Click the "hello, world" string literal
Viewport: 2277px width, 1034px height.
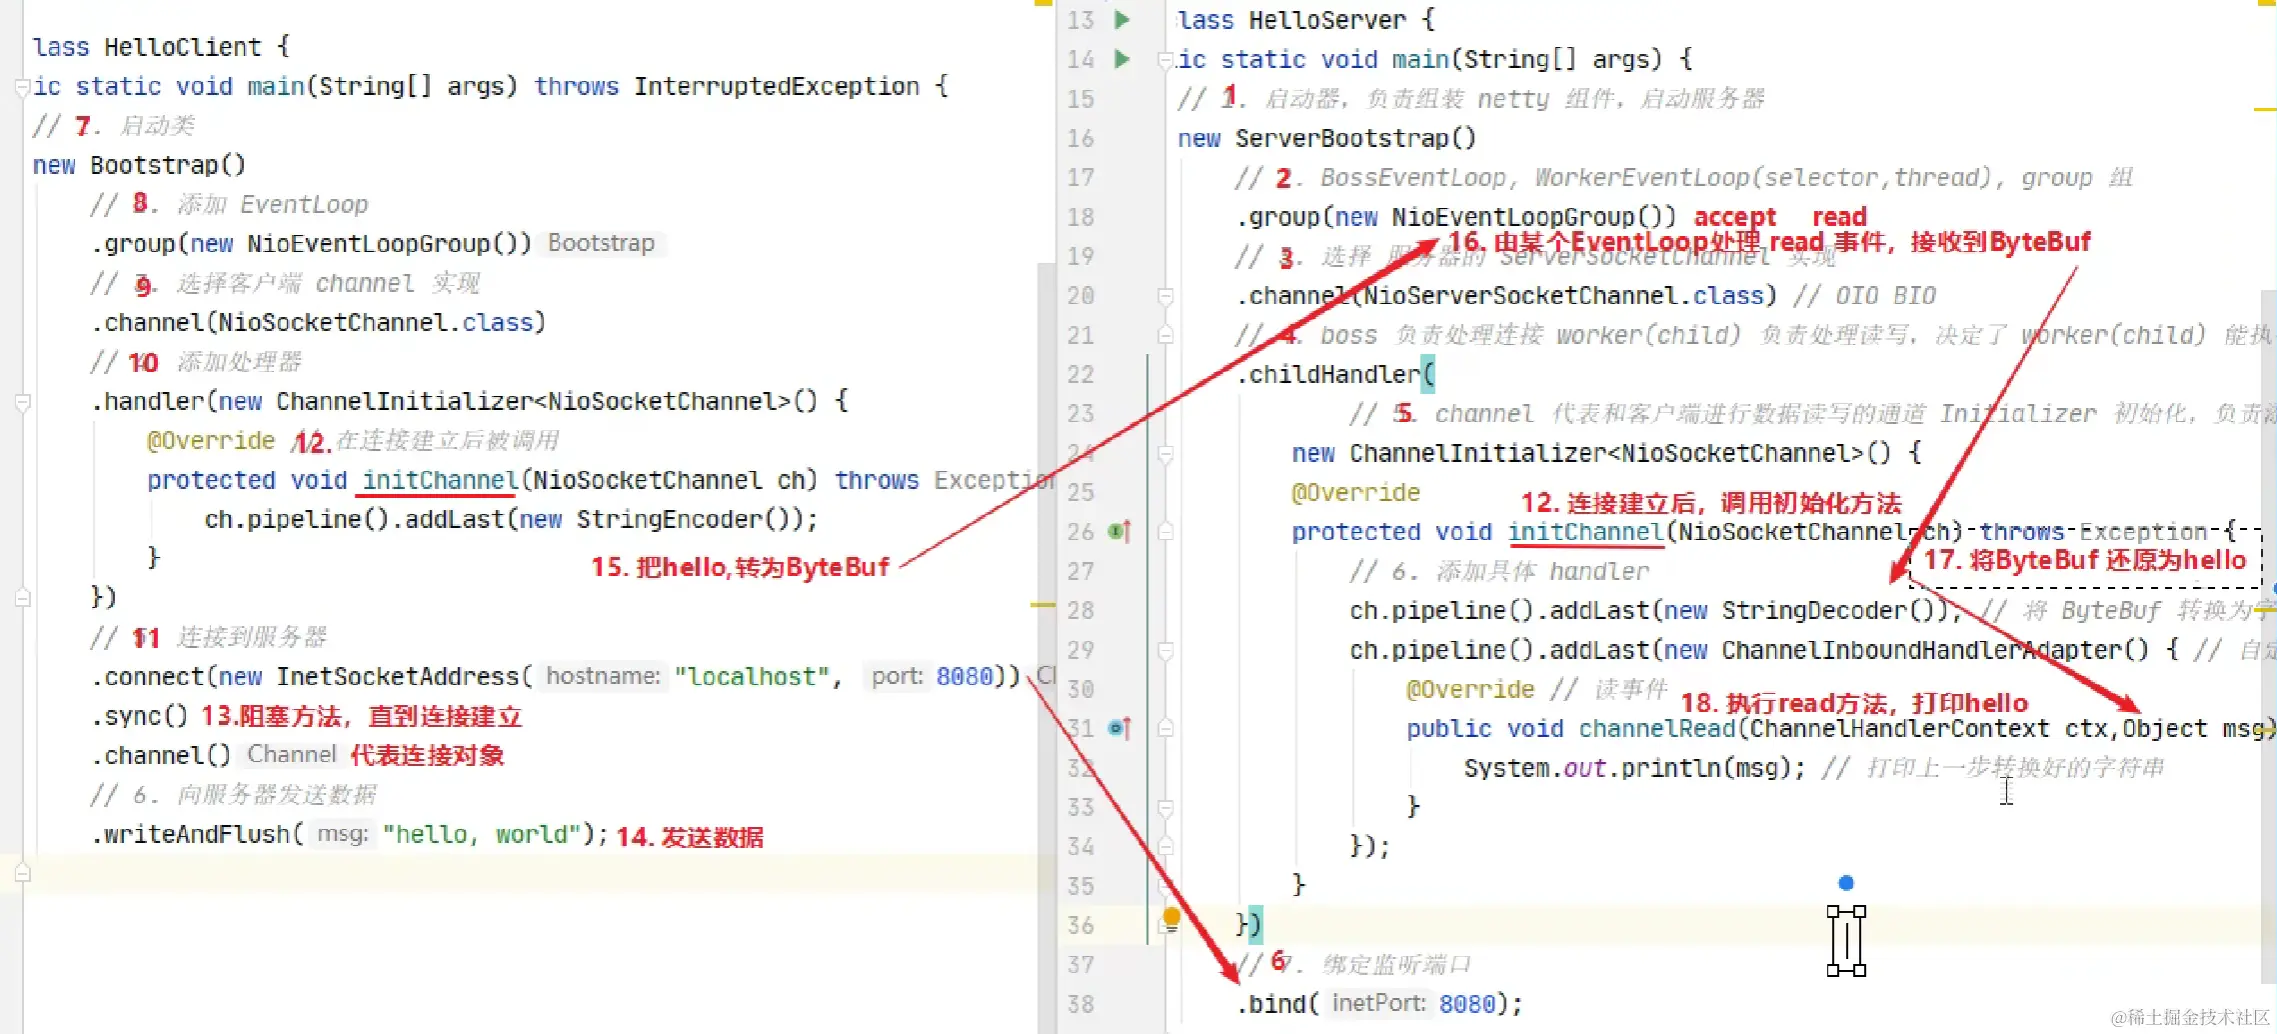(x=482, y=834)
